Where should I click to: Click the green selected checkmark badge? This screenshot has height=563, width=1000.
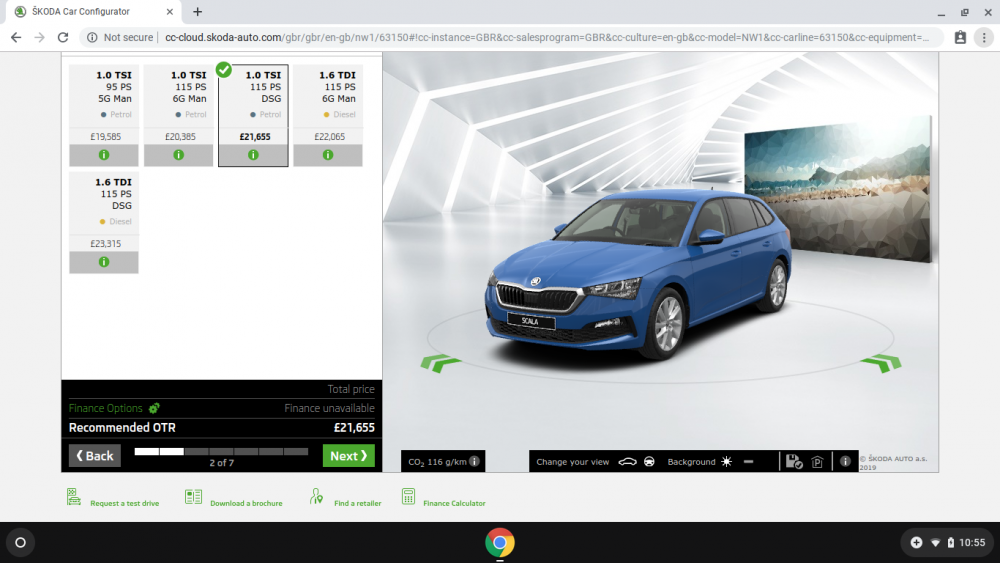pyautogui.click(x=223, y=69)
